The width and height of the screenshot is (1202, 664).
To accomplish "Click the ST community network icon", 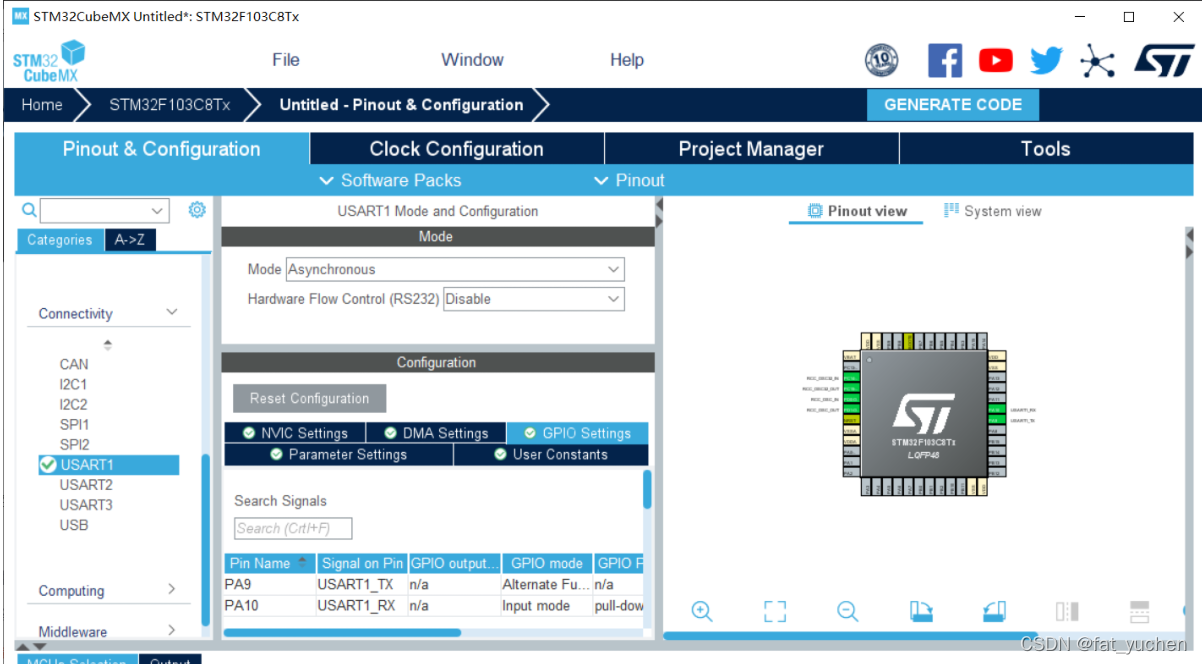I will coord(1097,62).
